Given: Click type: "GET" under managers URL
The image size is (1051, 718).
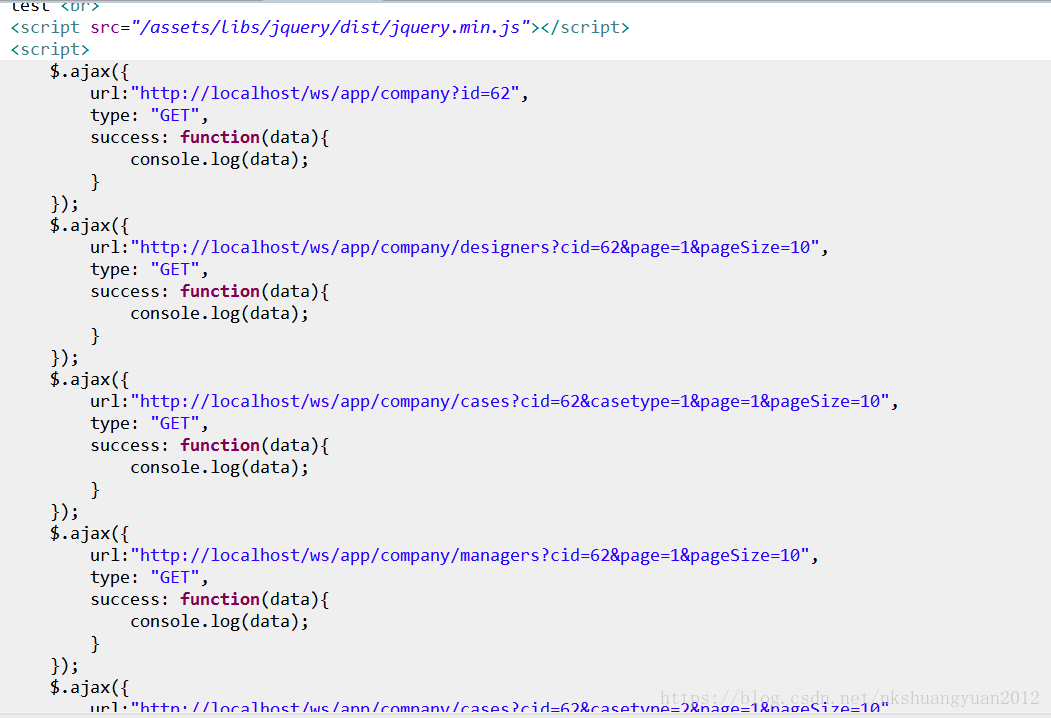Looking at the screenshot, I should [x=149, y=578].
